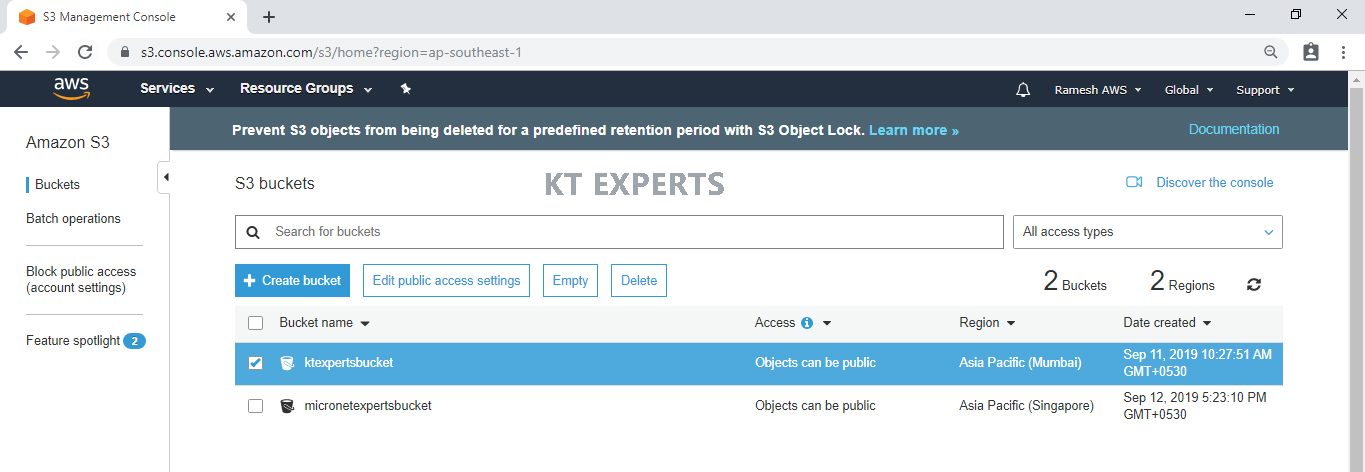Screen dimensions: 1365x472
Task: Open Access column sort arrow
Action: click(827, 324)
